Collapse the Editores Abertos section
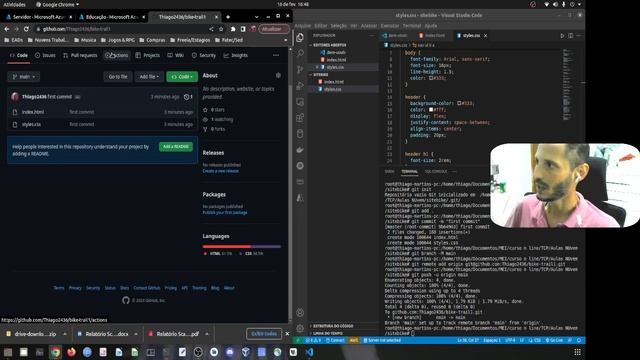The width and height of the screenshot is (640, 360). 329,45
